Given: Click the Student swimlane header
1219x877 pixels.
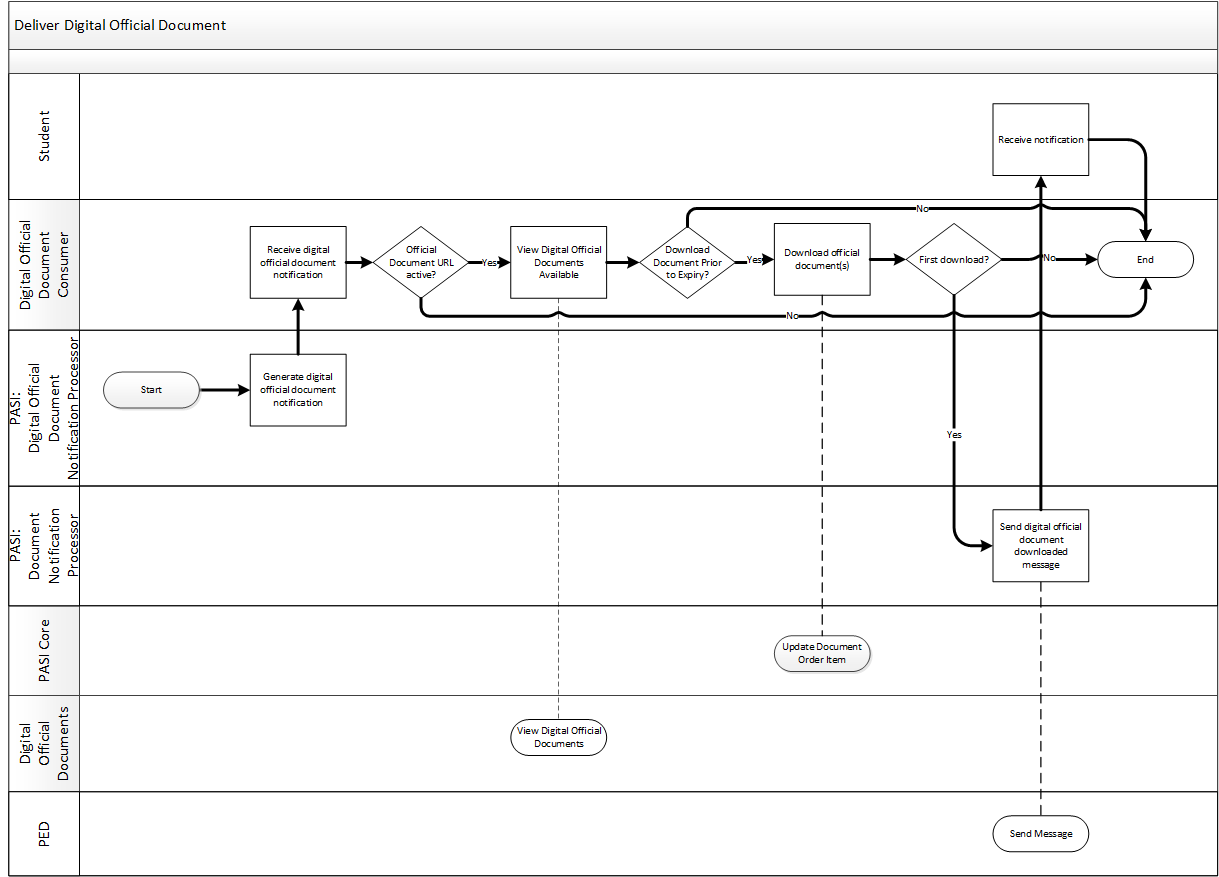Looking at the screenshot, I should [x=43, y=136].
